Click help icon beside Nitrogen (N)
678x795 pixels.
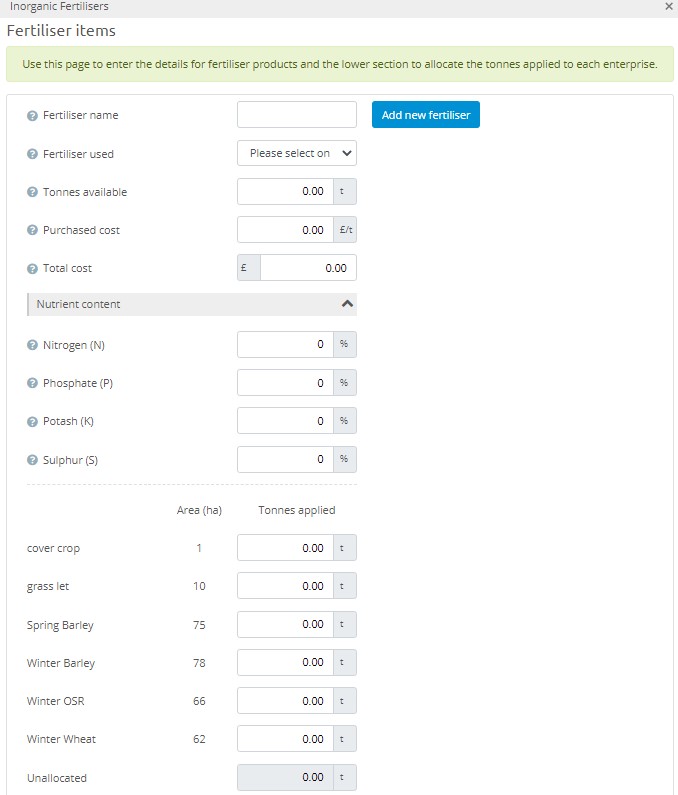point(32,345)
